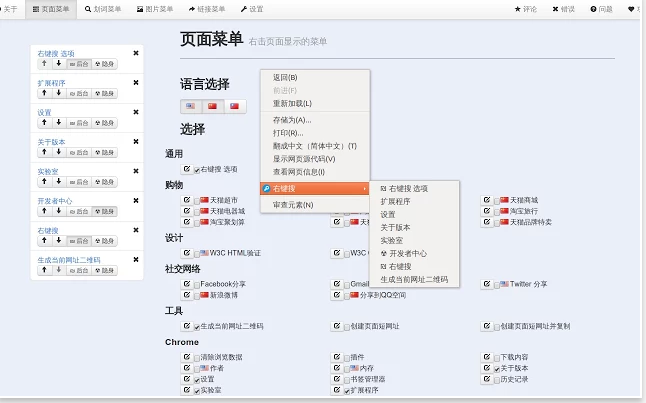
Task: Click the edit icon beside 天猫超市
Action: (187, 200)
